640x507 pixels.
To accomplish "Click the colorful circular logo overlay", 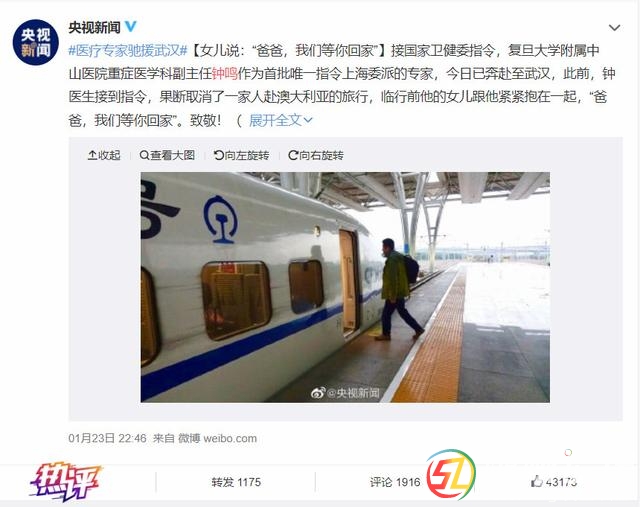I will [x=451, y=474].
